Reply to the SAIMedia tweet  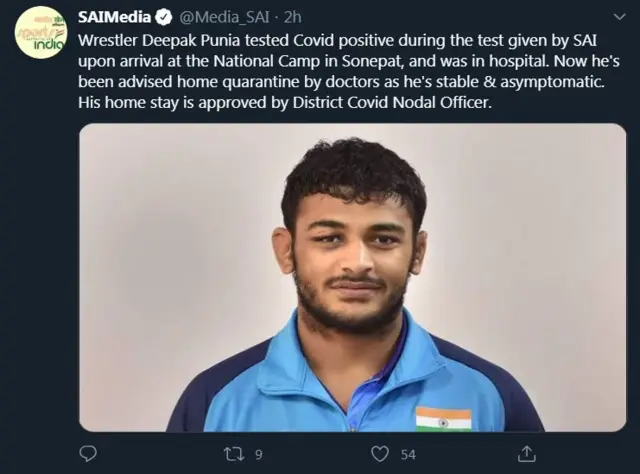[90, 454]
